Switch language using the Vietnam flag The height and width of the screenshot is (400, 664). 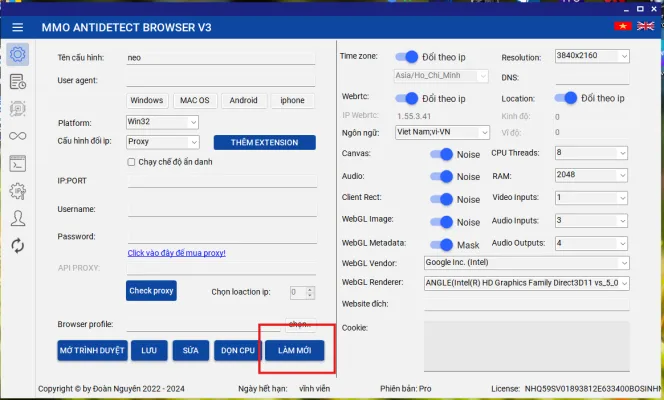tap(623, 26)
